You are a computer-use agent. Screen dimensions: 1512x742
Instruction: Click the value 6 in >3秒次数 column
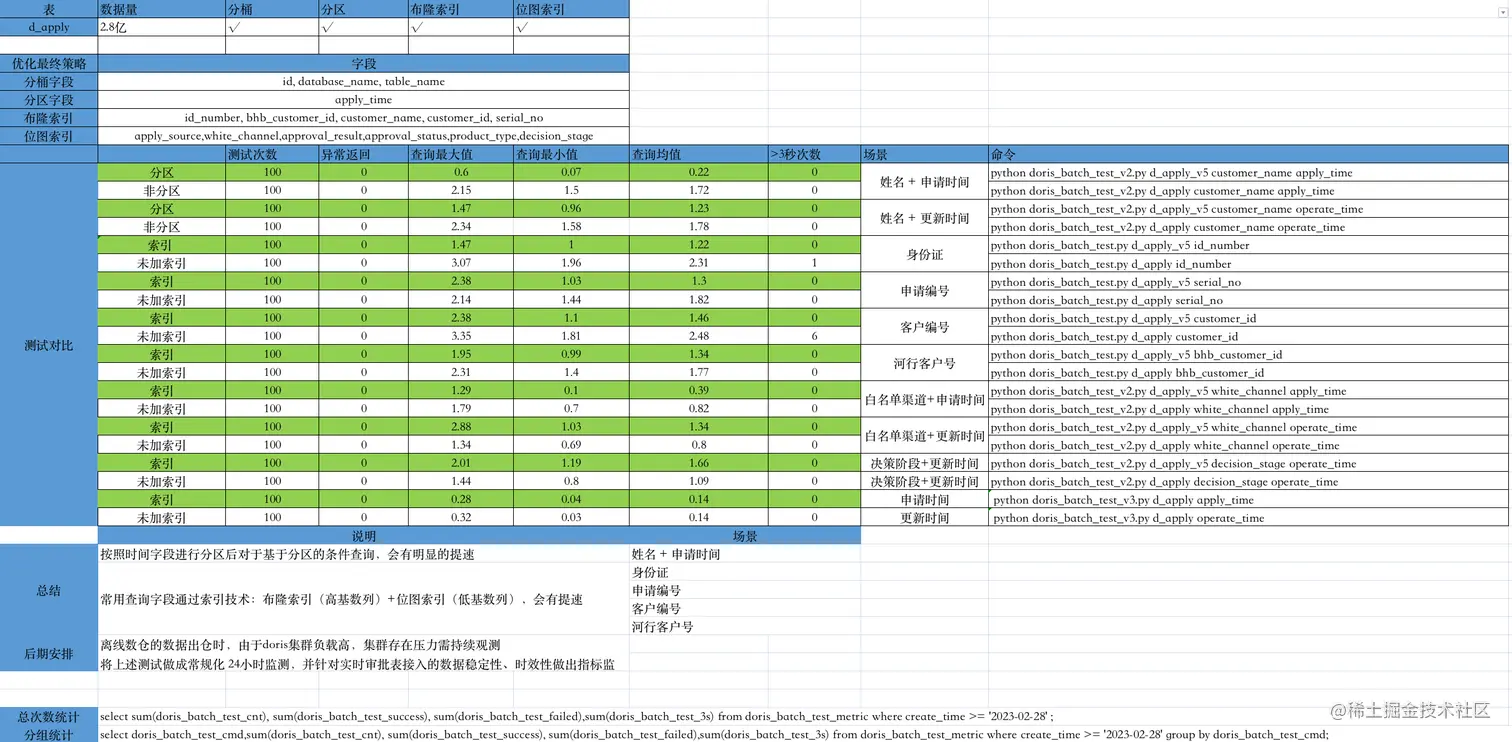[814, 336]
